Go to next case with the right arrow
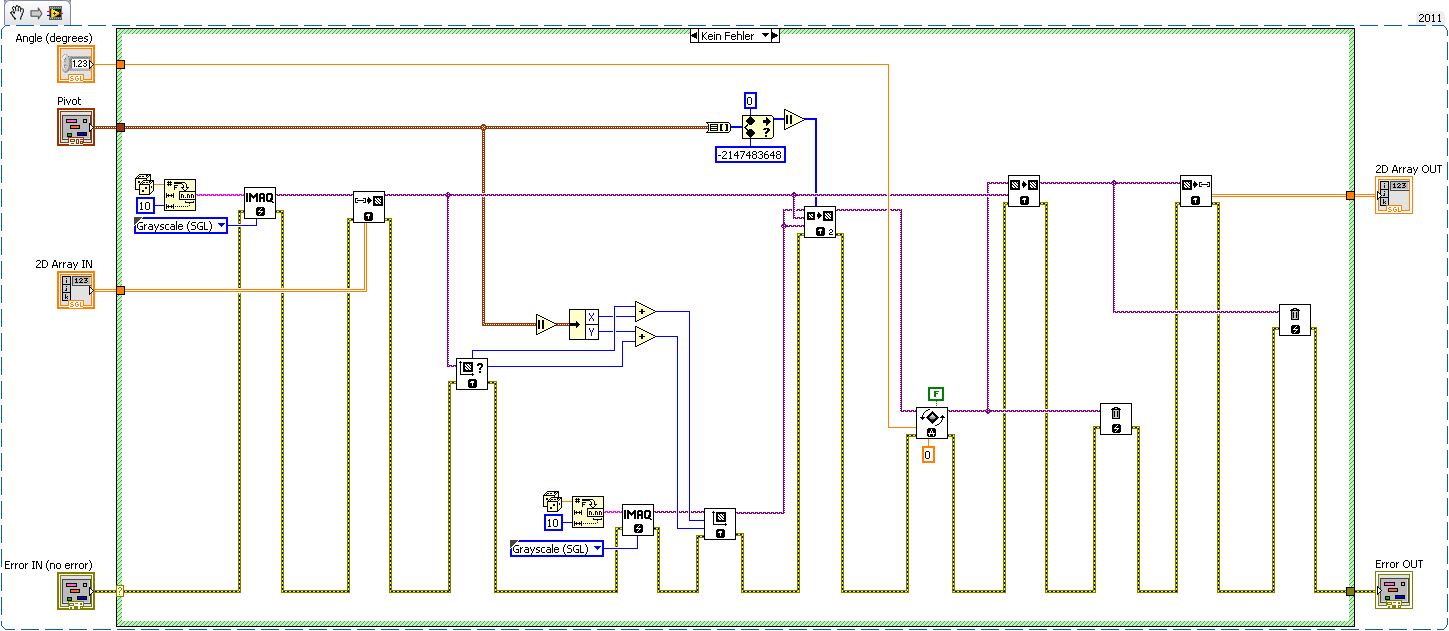This screenshot has height=631, width=1449. 775,35
